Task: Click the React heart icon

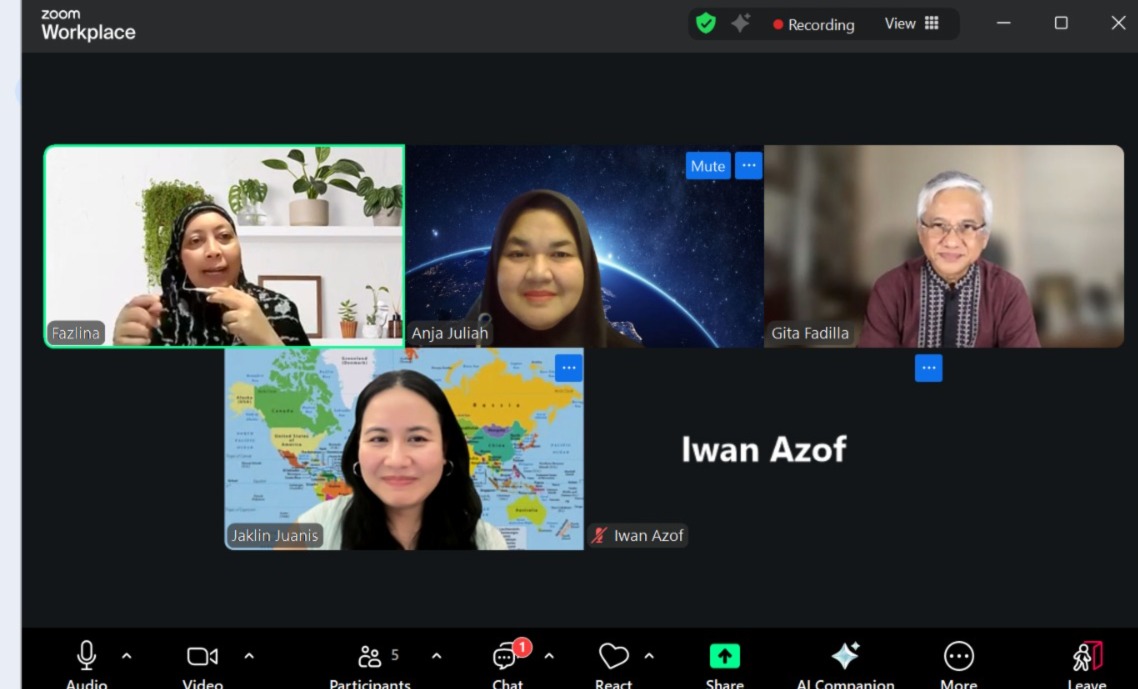Action: click(613, 656)
